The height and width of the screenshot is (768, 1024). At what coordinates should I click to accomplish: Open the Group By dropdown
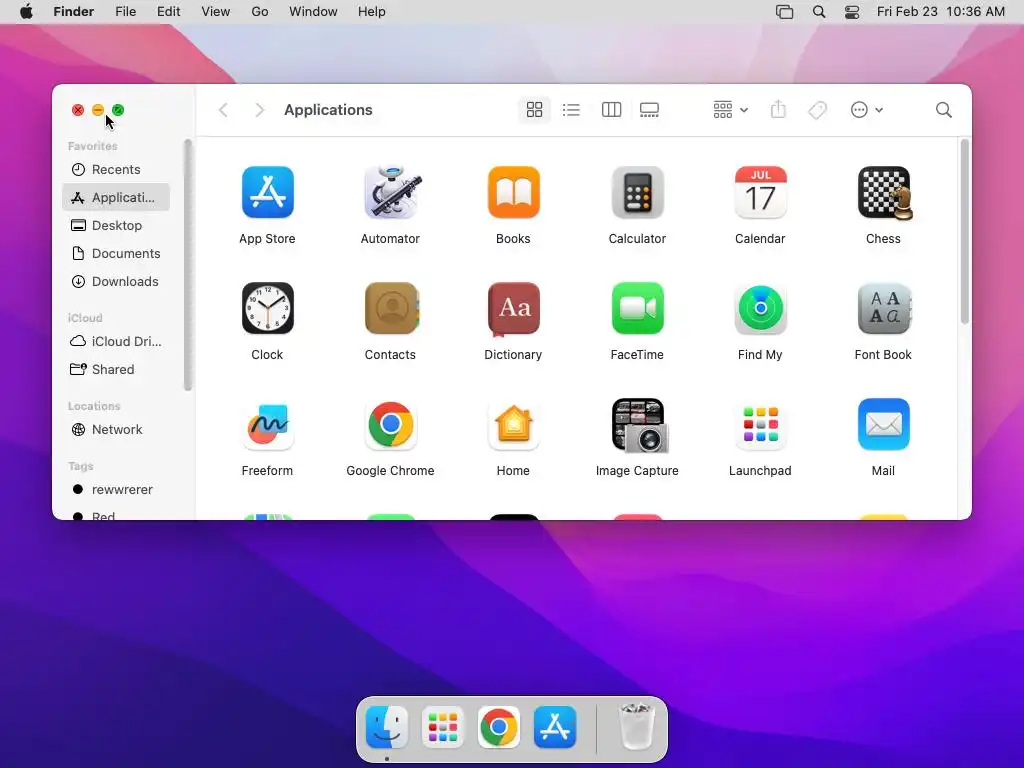pos(730,110)
